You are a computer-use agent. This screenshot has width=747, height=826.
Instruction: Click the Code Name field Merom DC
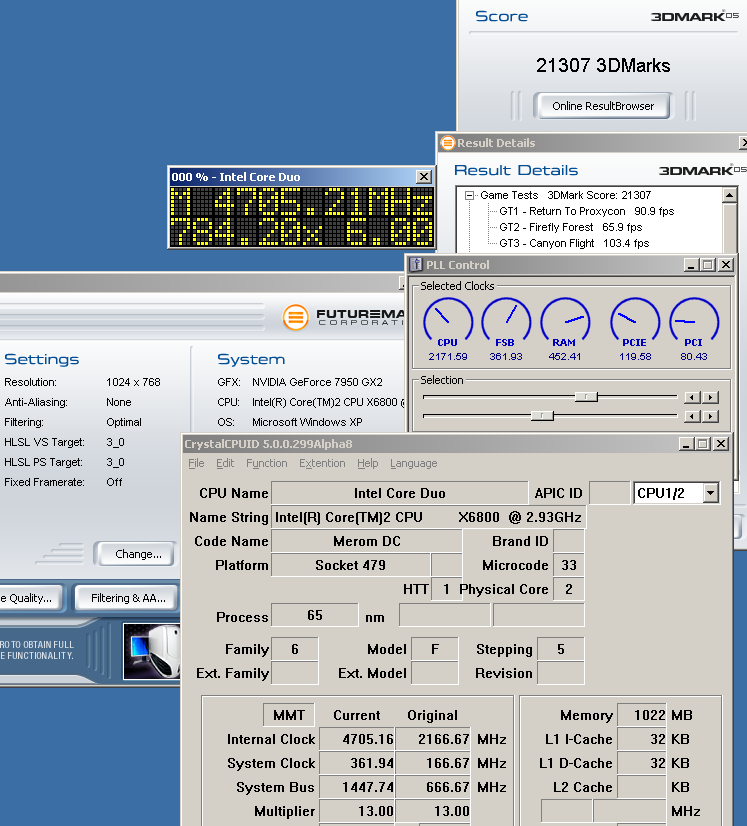click(367, 541)
